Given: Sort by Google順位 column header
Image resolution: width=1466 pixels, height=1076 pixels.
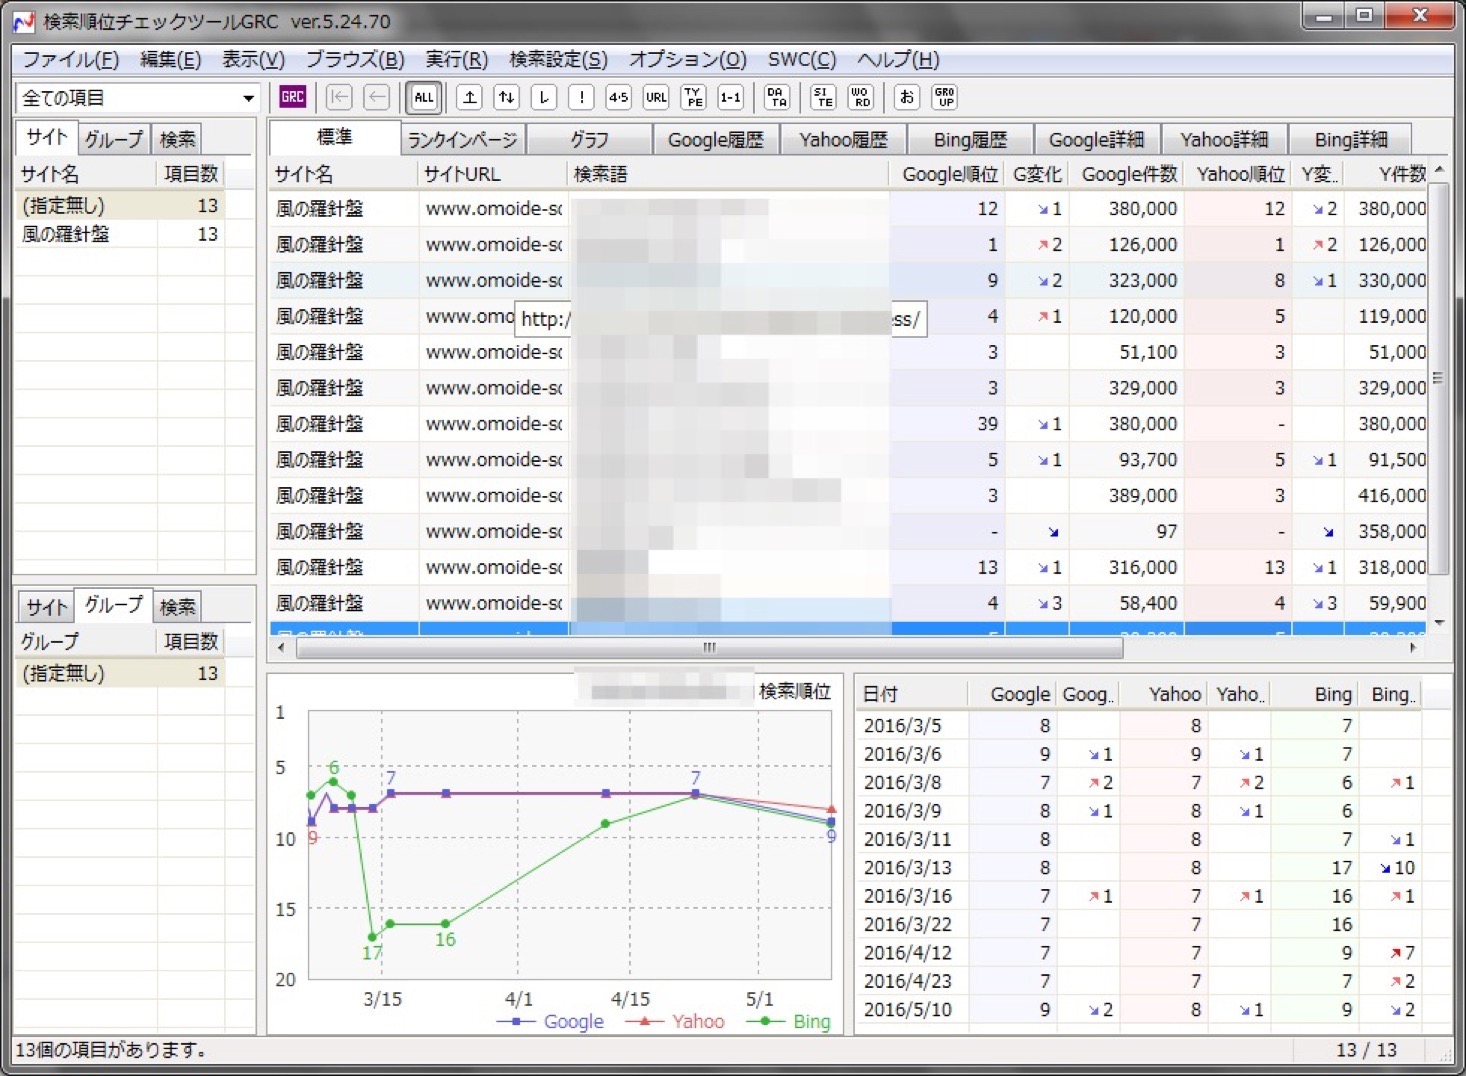Looking at the screenshot, I should 948,174.
